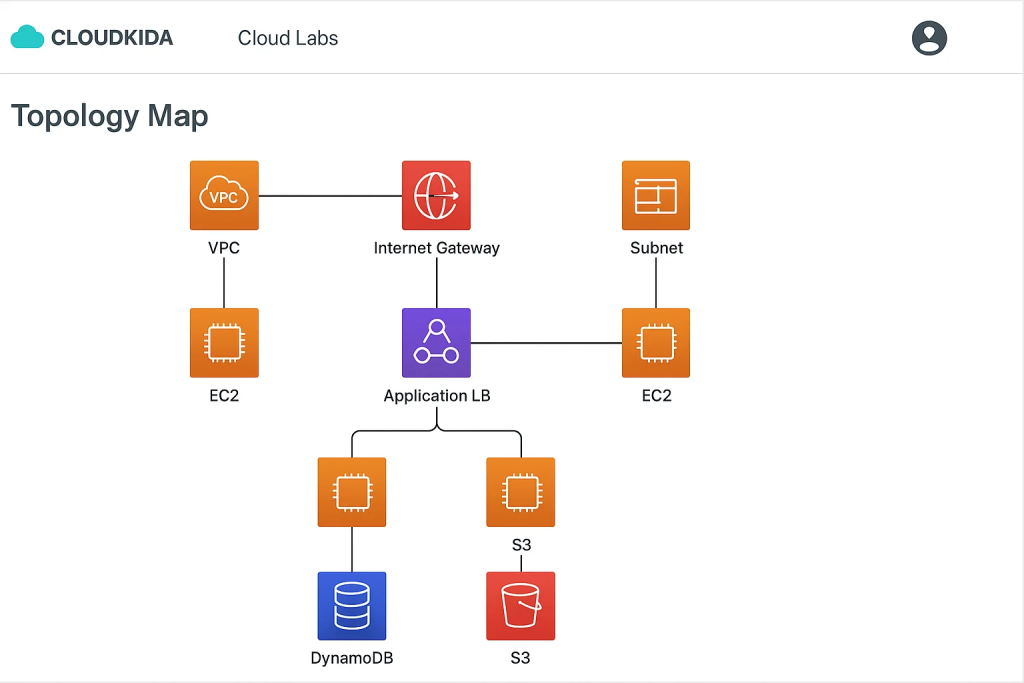Click the DynamoDB text label
This screenshot has width=1024, height=683.
352,658
